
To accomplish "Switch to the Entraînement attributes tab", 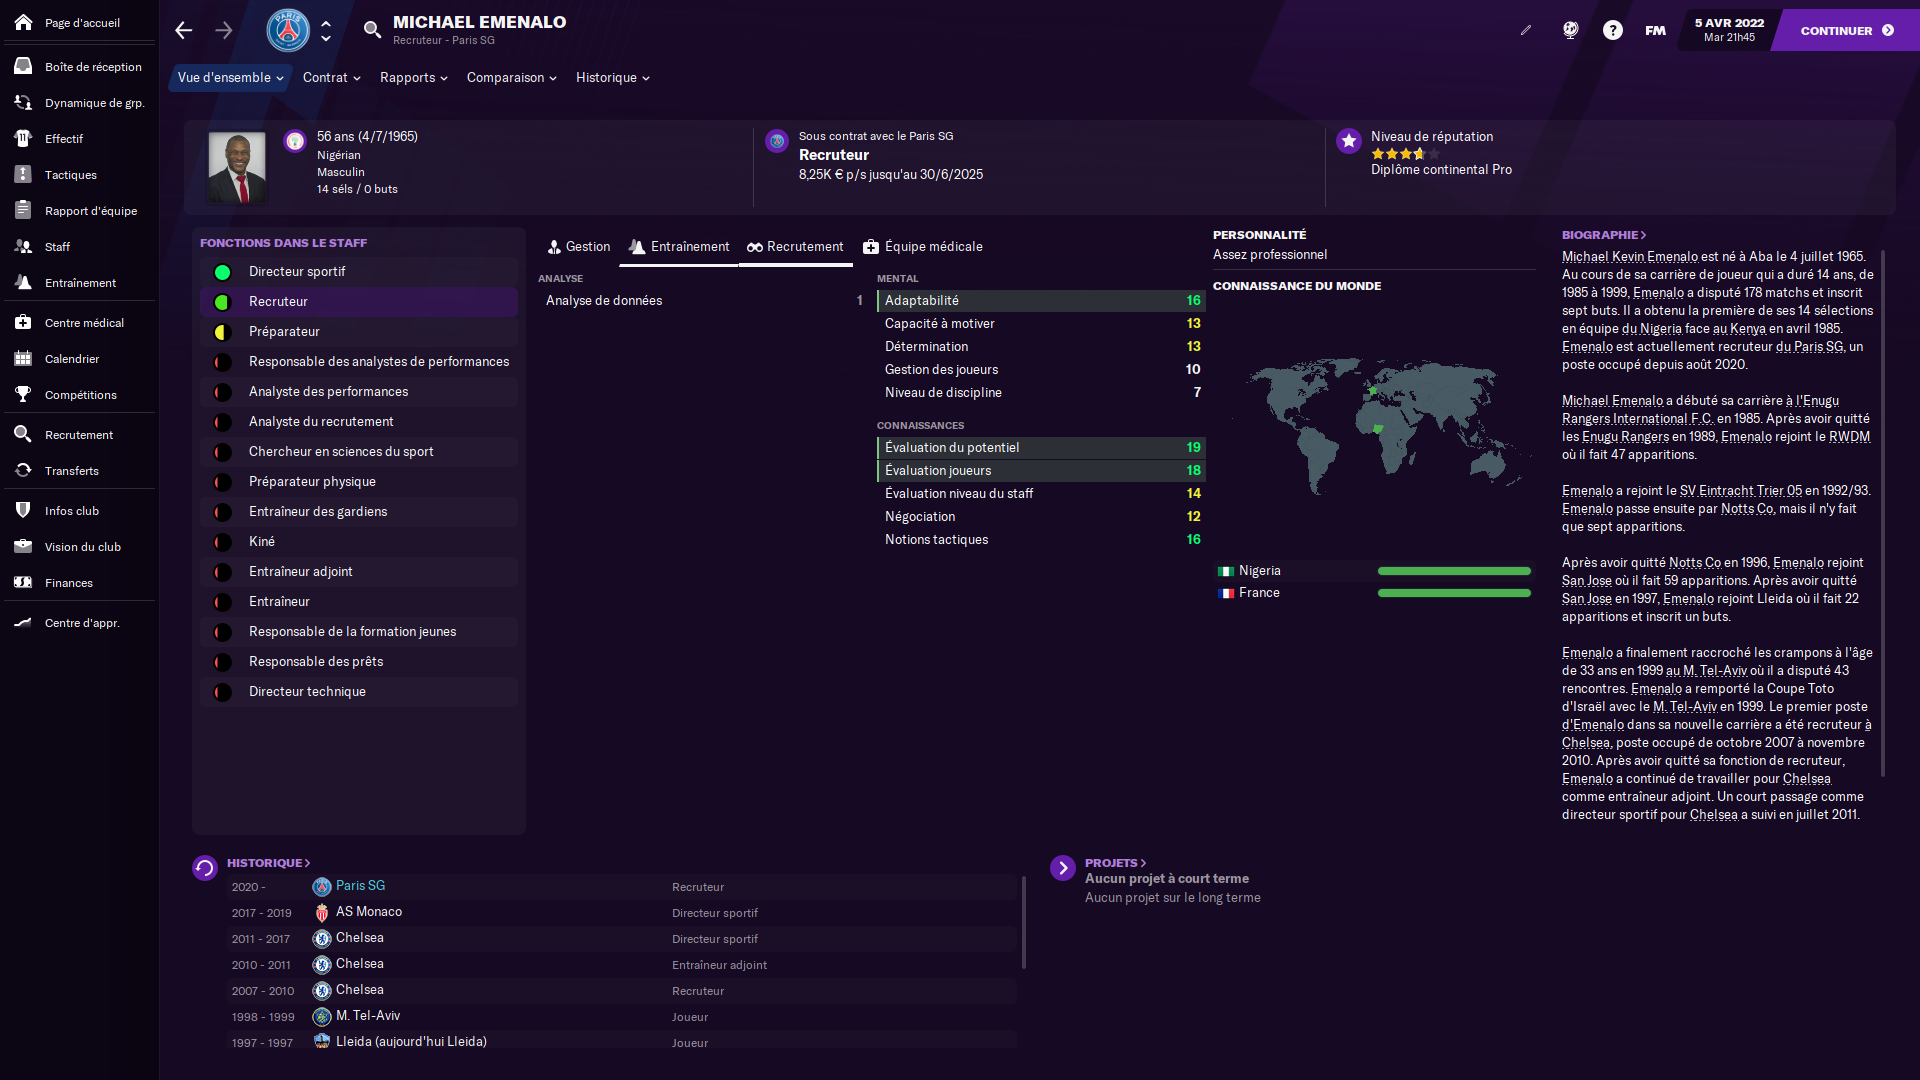I will click(x=679, y=247).
